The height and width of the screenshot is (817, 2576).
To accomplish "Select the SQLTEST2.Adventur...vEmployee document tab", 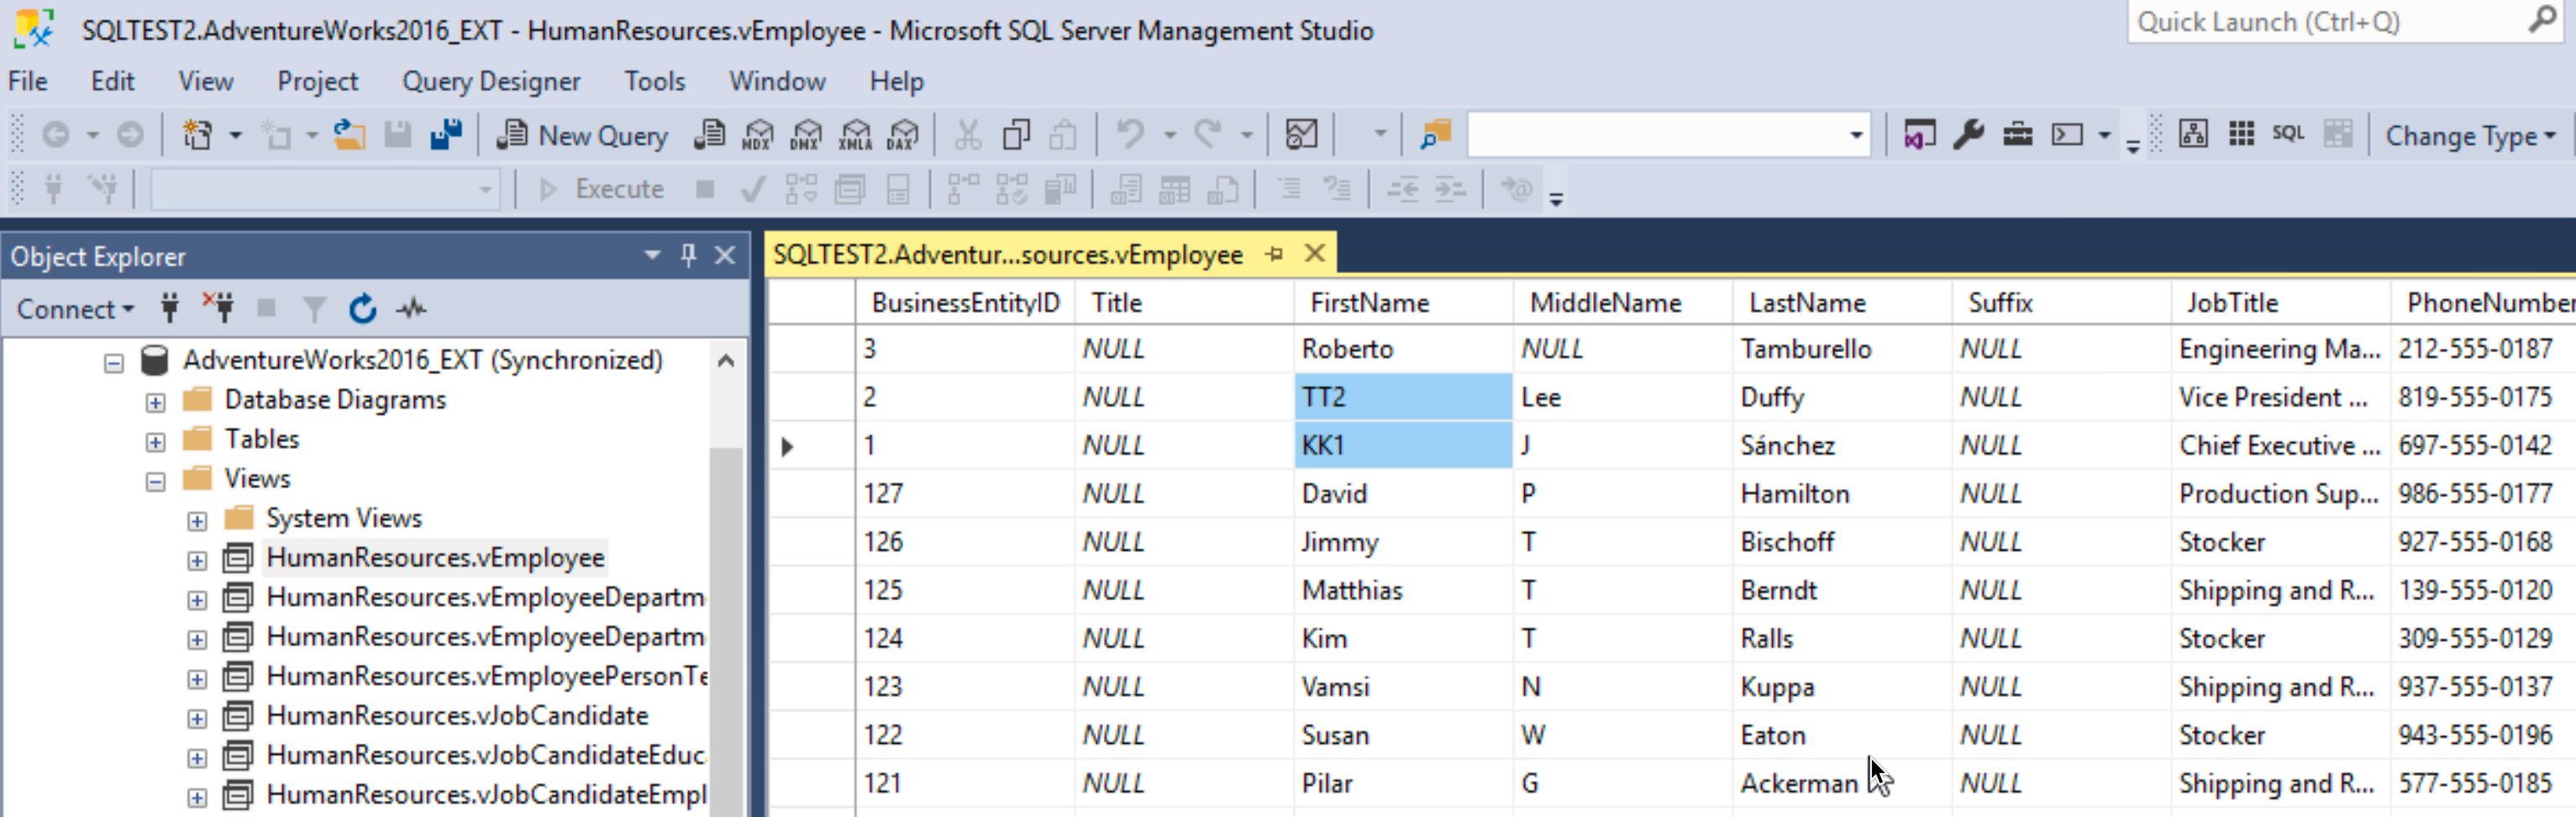I will coord(1007,254).
